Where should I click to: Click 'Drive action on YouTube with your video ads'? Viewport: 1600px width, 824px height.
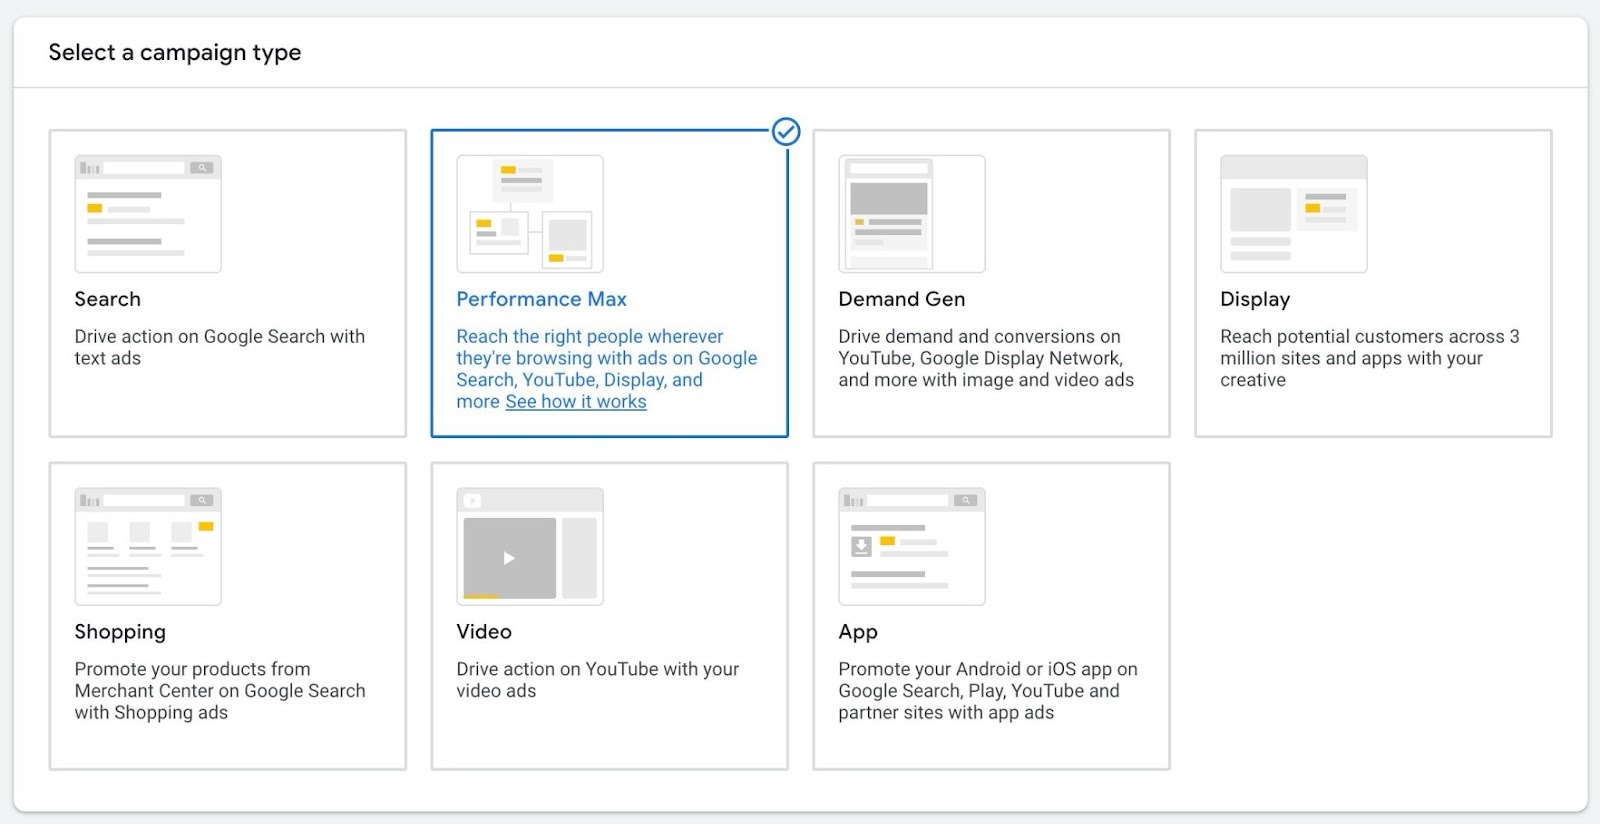coord(598,680)
